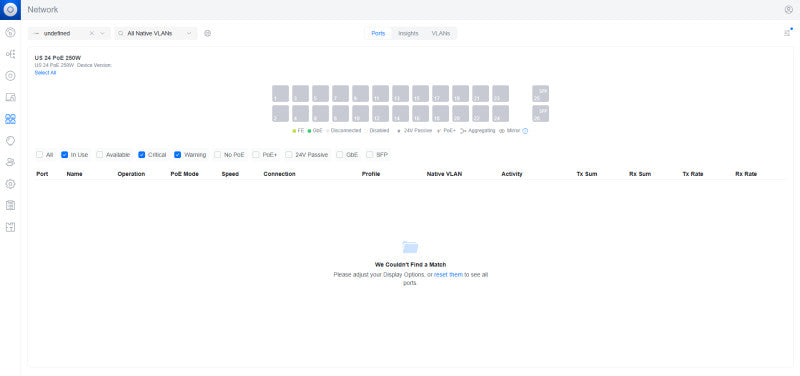Screen dimensions: 800x376
Task: Open the Client Devices icon in sidebar
Action: pos(10,97)
